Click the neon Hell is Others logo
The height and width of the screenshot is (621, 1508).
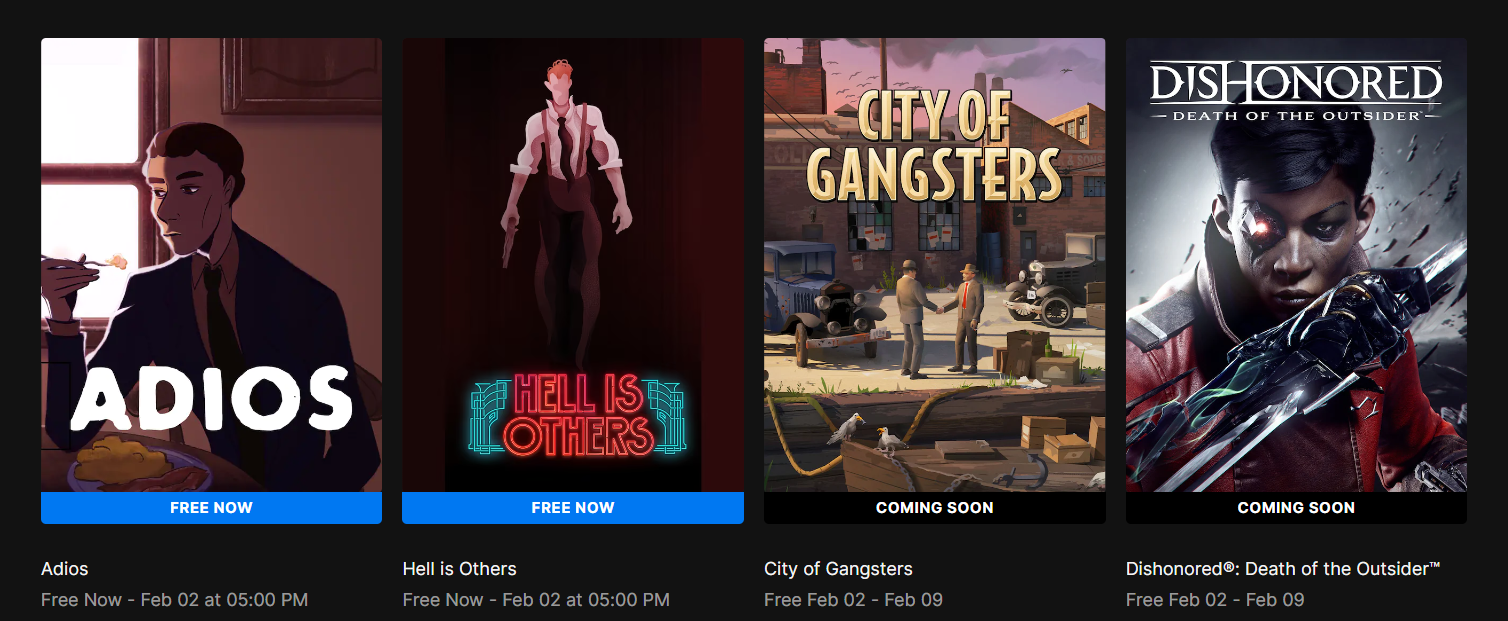[577, 415]
